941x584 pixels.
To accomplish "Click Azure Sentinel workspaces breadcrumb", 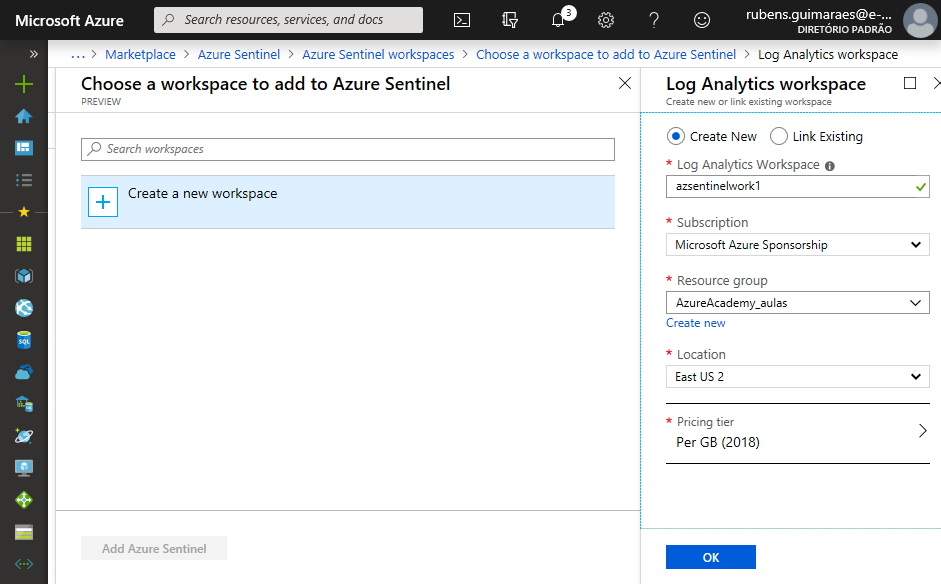I will pos(378,54).
